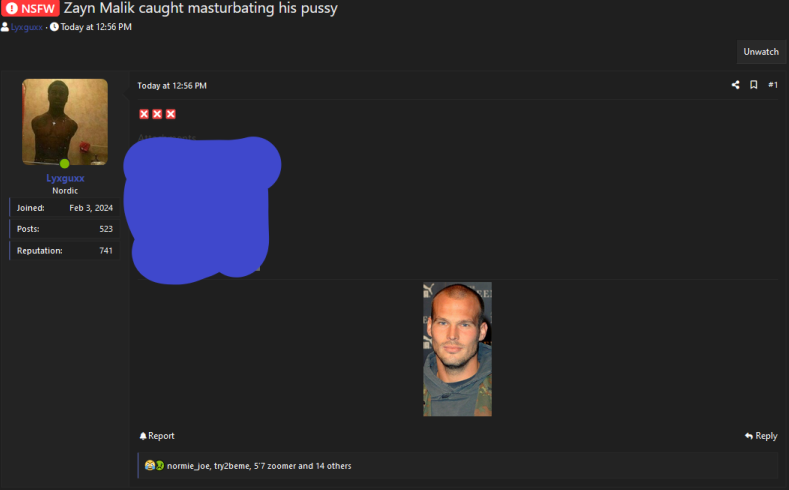Click the green online status indicator
The height and width of the screenshot is (490, 789).
coord(64,164)
